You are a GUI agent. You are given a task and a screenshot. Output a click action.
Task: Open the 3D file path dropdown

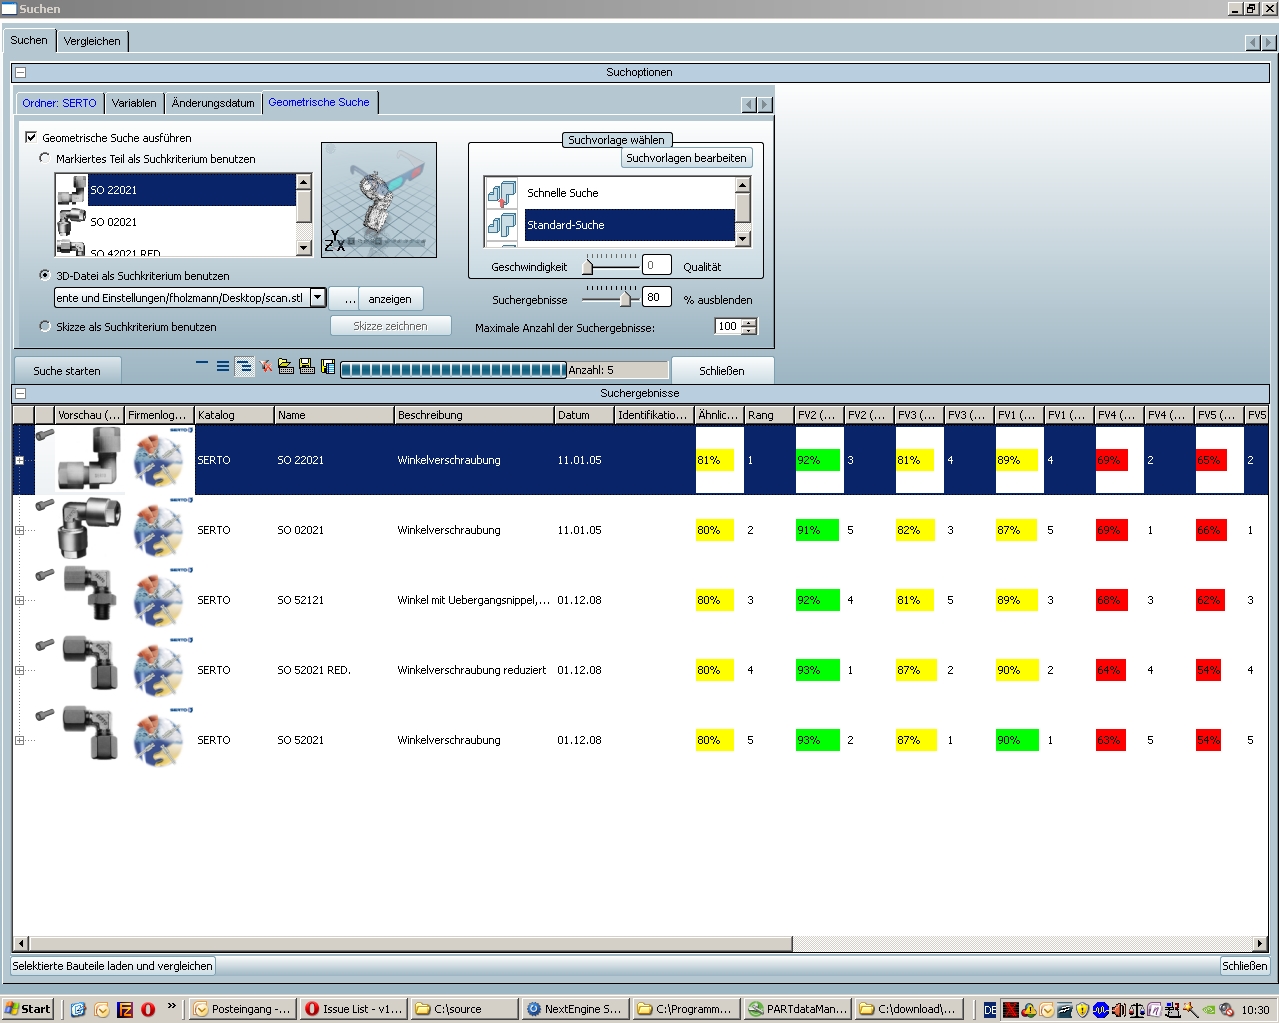317,298
